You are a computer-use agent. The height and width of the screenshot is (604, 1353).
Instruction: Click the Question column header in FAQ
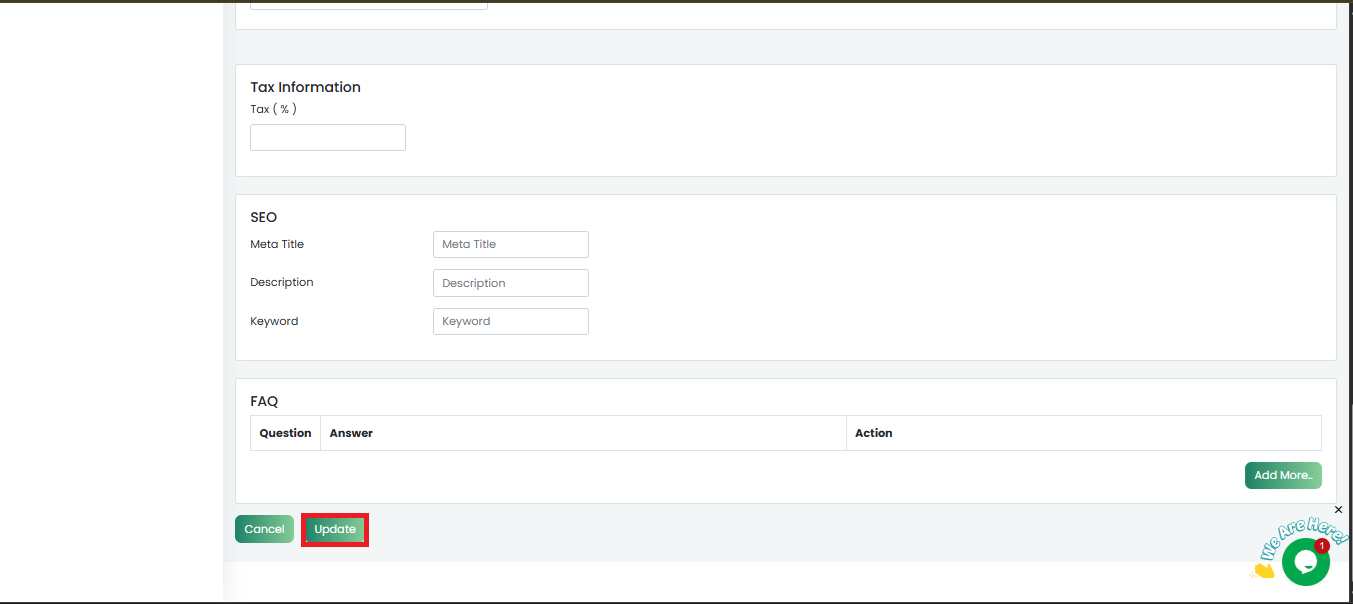pyautogui.click(x=285, y=433)
